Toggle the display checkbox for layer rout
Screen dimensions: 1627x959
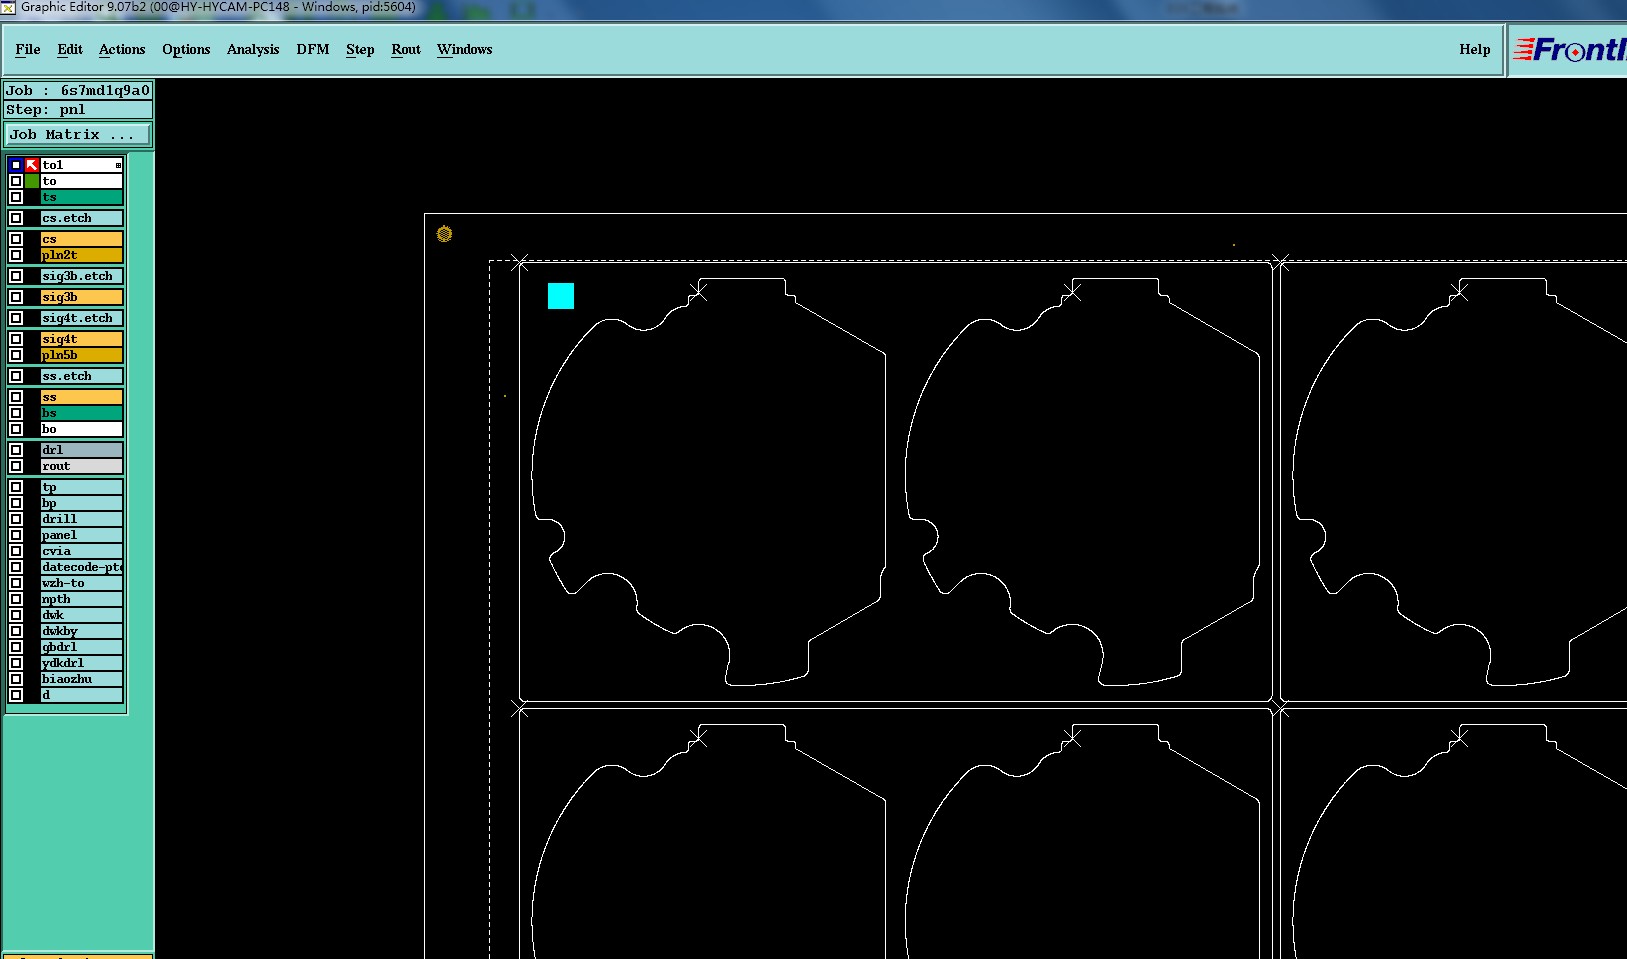(16, 466)
